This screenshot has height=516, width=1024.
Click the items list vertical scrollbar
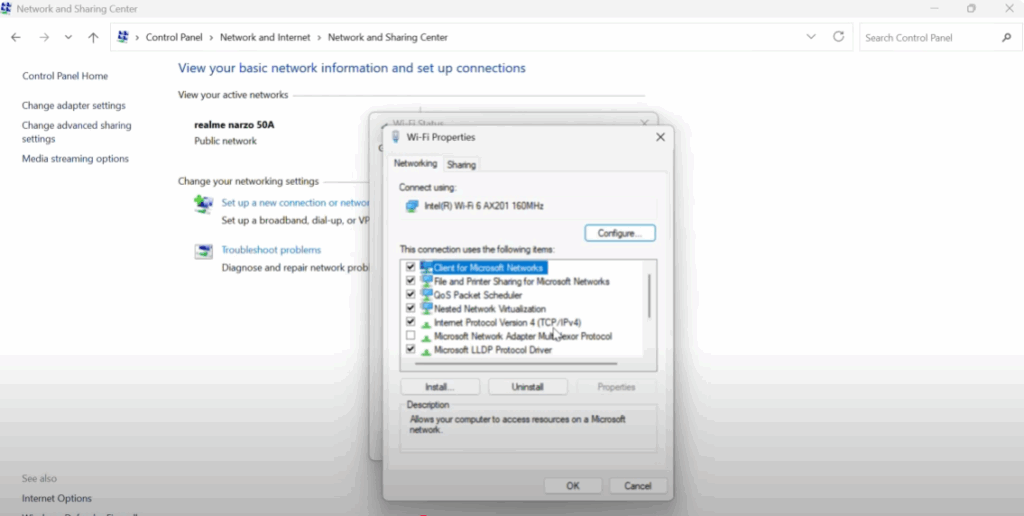pos(649,295)
